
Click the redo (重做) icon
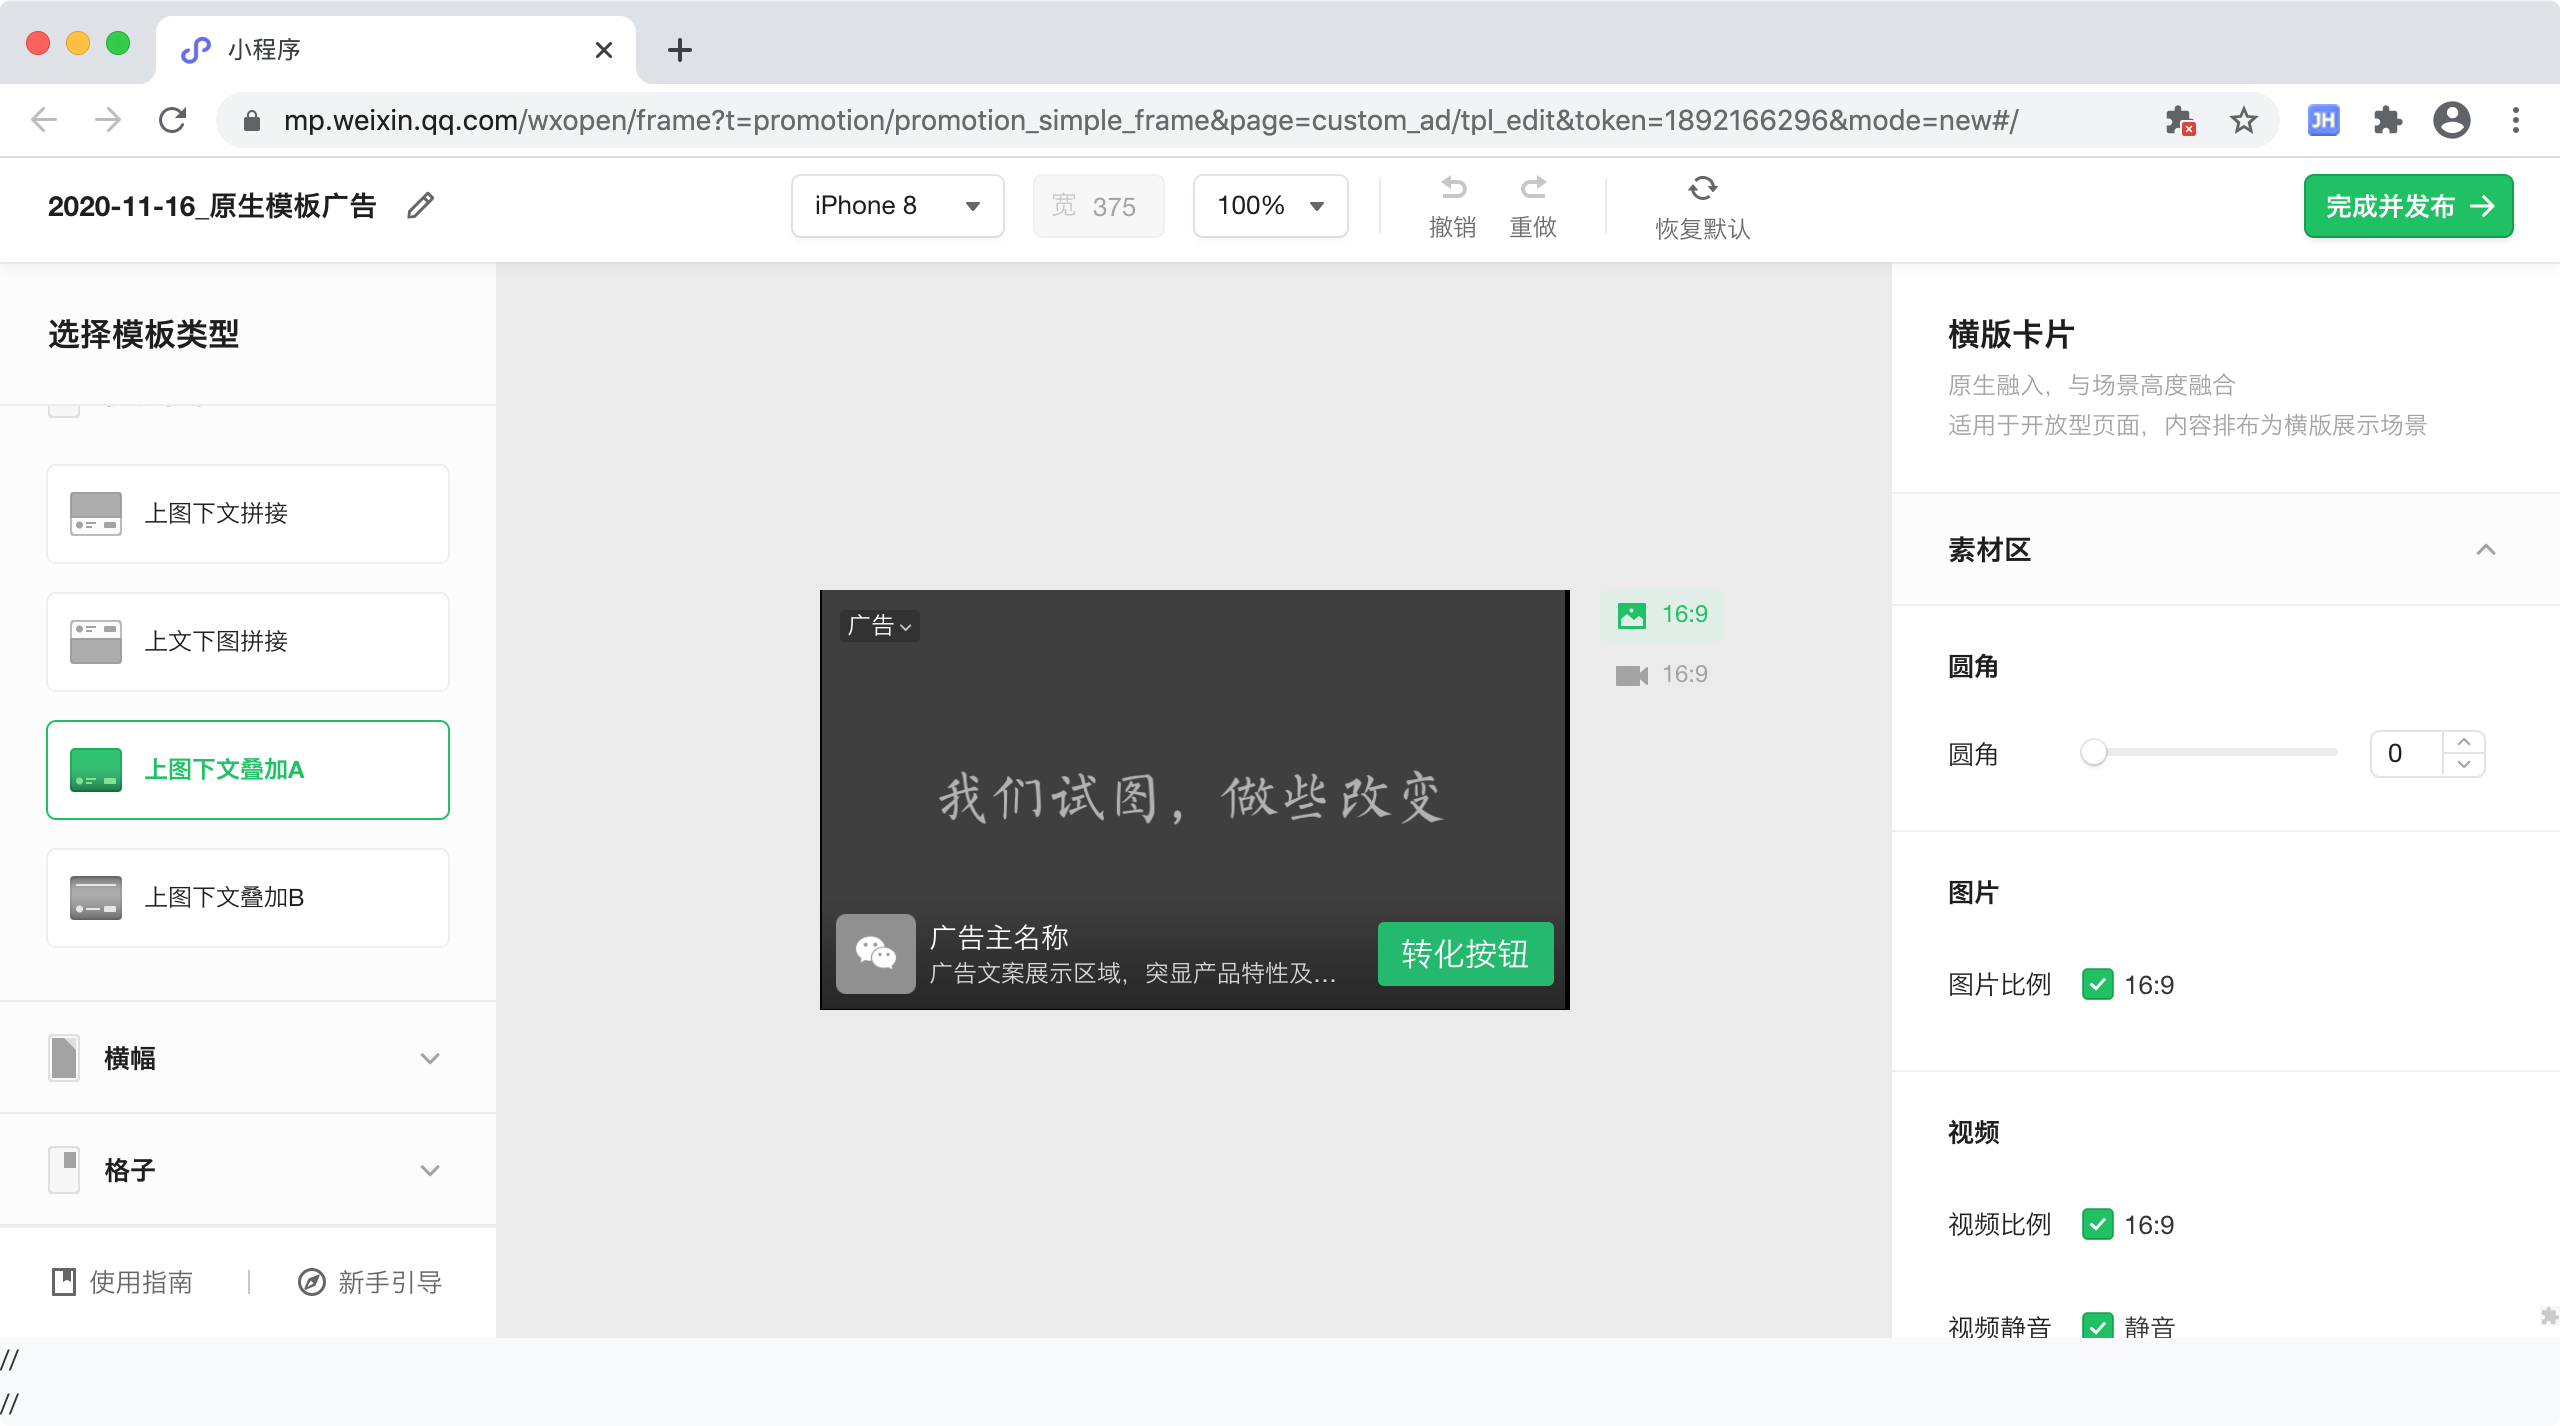(1533, 188)
